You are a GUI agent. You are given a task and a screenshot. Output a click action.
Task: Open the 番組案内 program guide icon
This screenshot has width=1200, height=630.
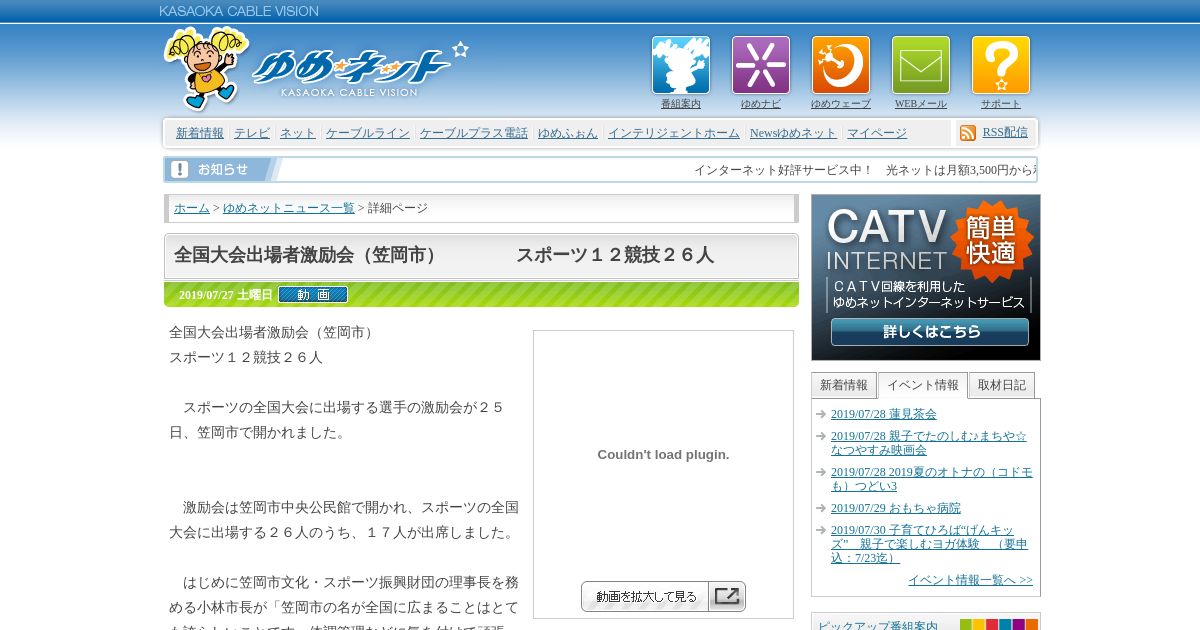tap(681, 65)
